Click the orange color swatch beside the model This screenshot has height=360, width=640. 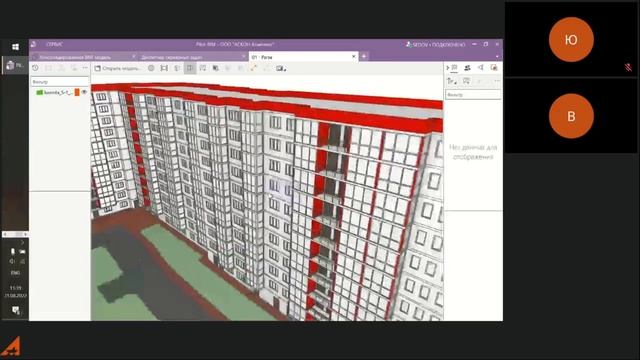pos(77,93)
